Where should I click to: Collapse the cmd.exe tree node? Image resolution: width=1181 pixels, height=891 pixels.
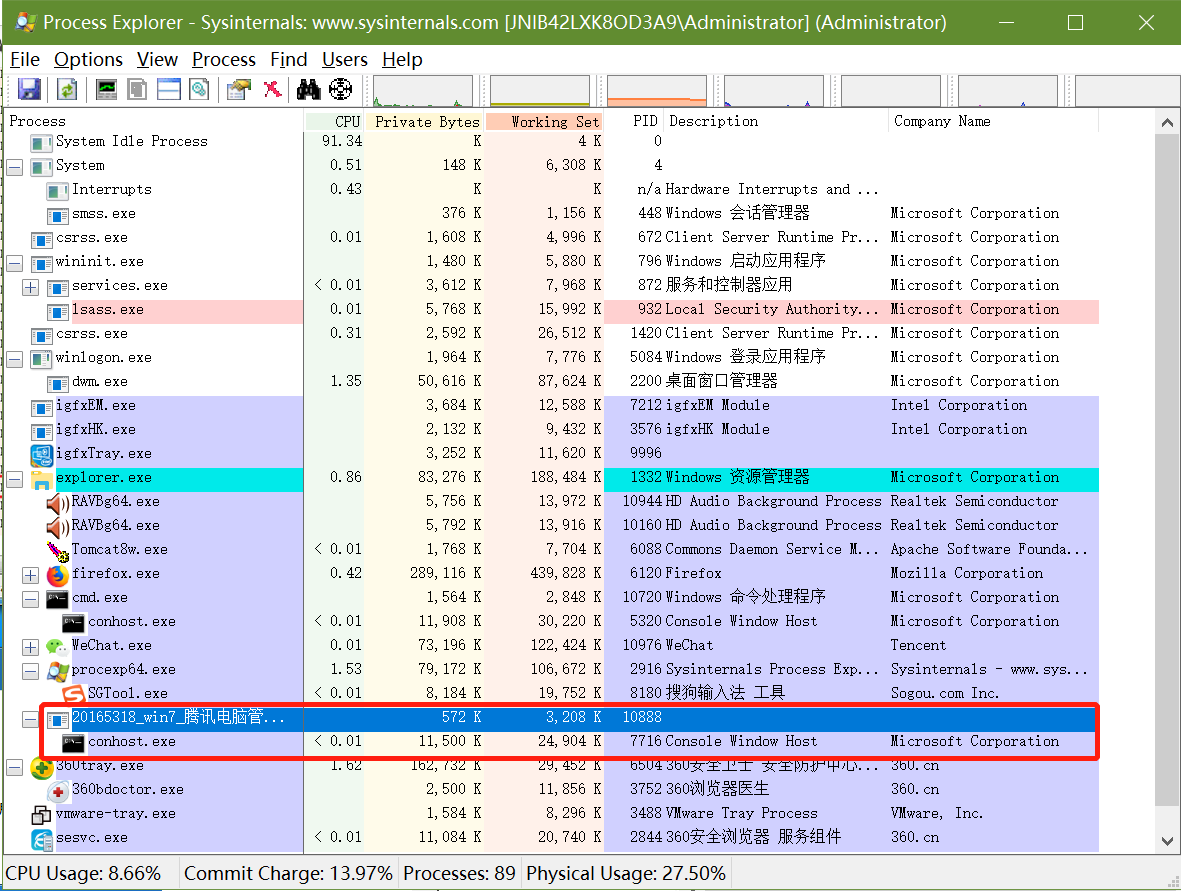coord(30,600)
